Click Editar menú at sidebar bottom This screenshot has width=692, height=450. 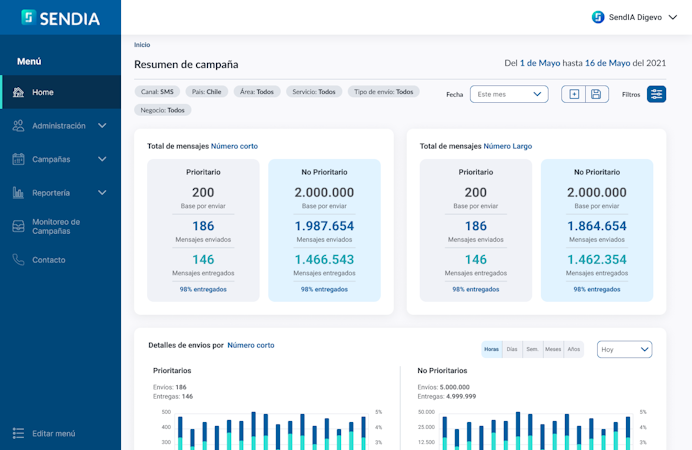pos(53,433)
